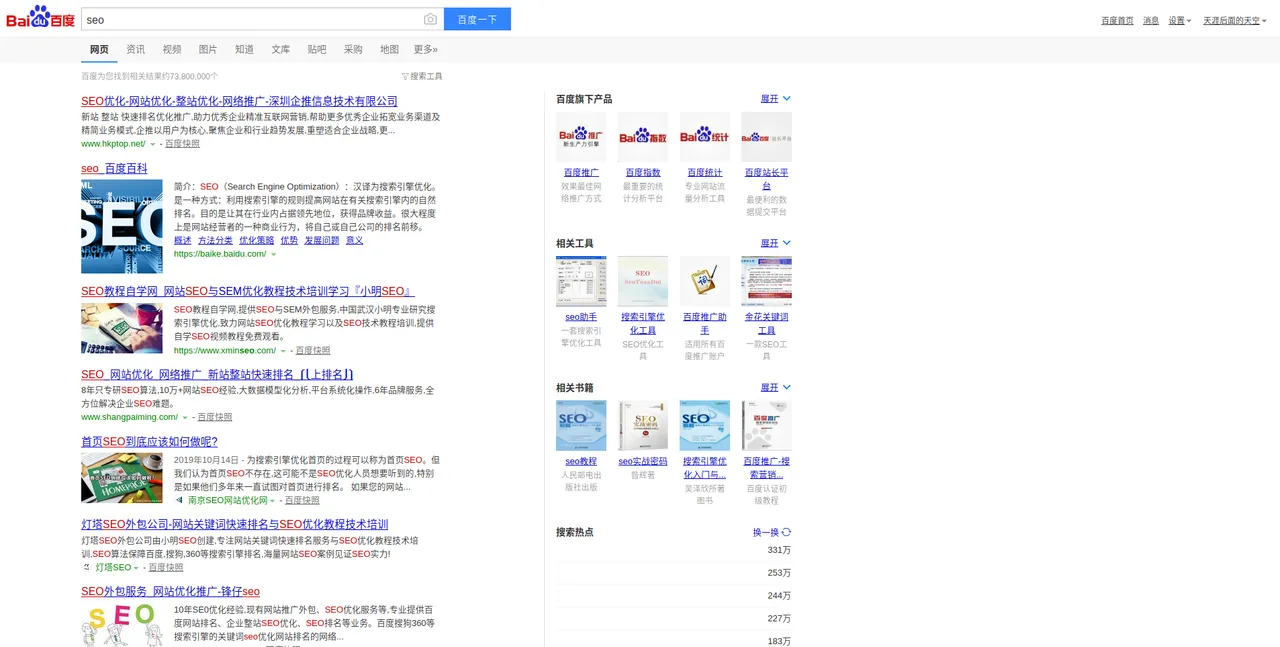Click the seo实战密码 text link
Image resolution: width=1280 pixels, height=647 pixels.
[643, 461]
